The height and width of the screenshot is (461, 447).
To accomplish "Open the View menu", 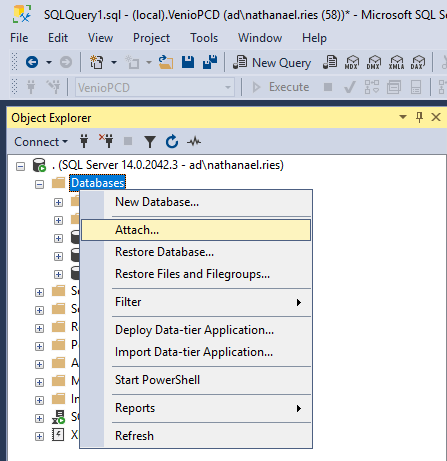I will pos(100,38).
